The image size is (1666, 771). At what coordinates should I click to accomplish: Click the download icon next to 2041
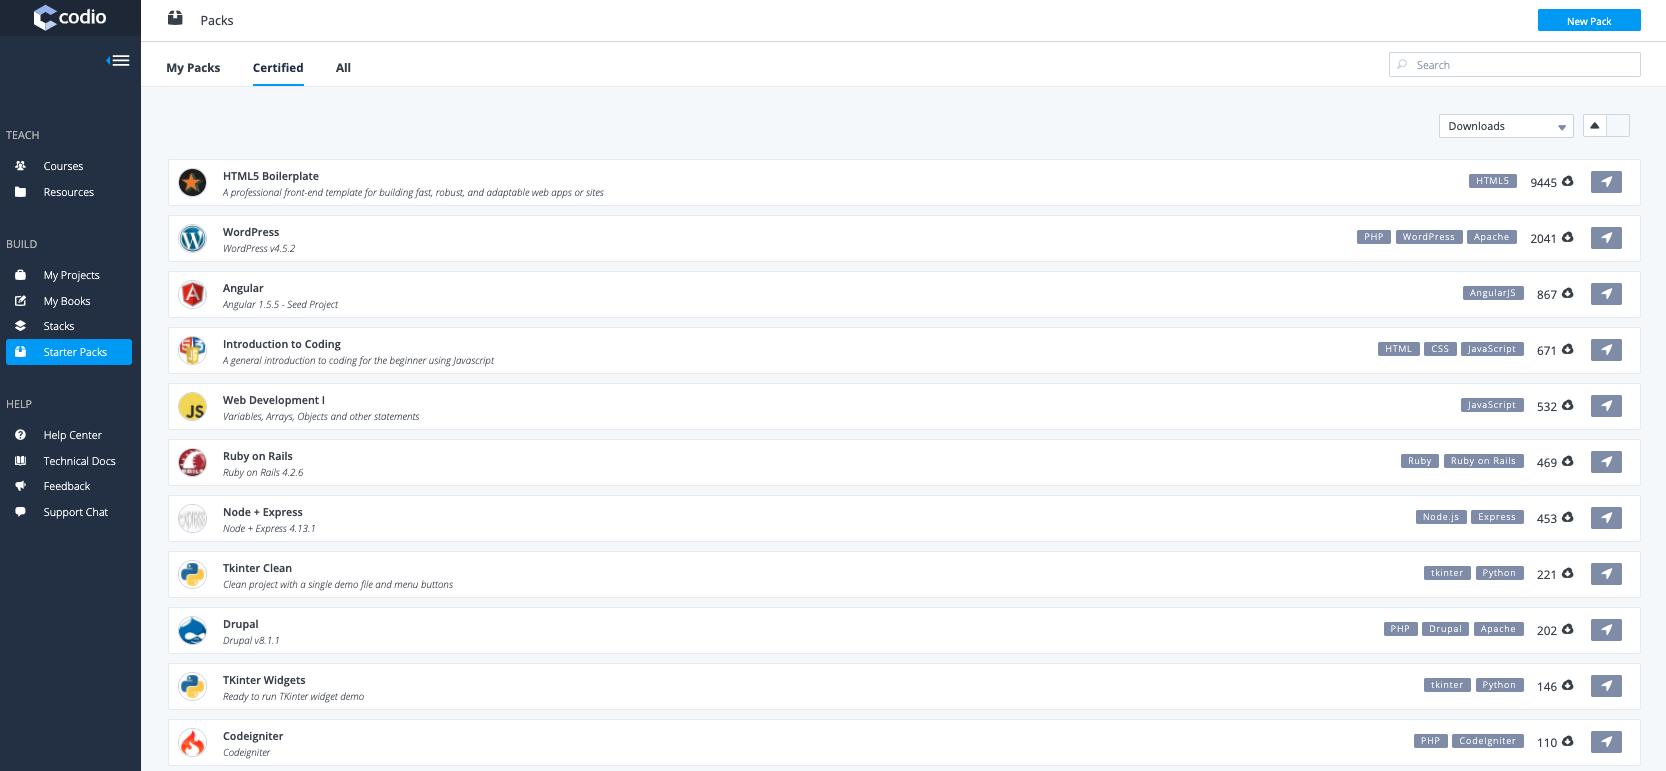click(1568, 237)
